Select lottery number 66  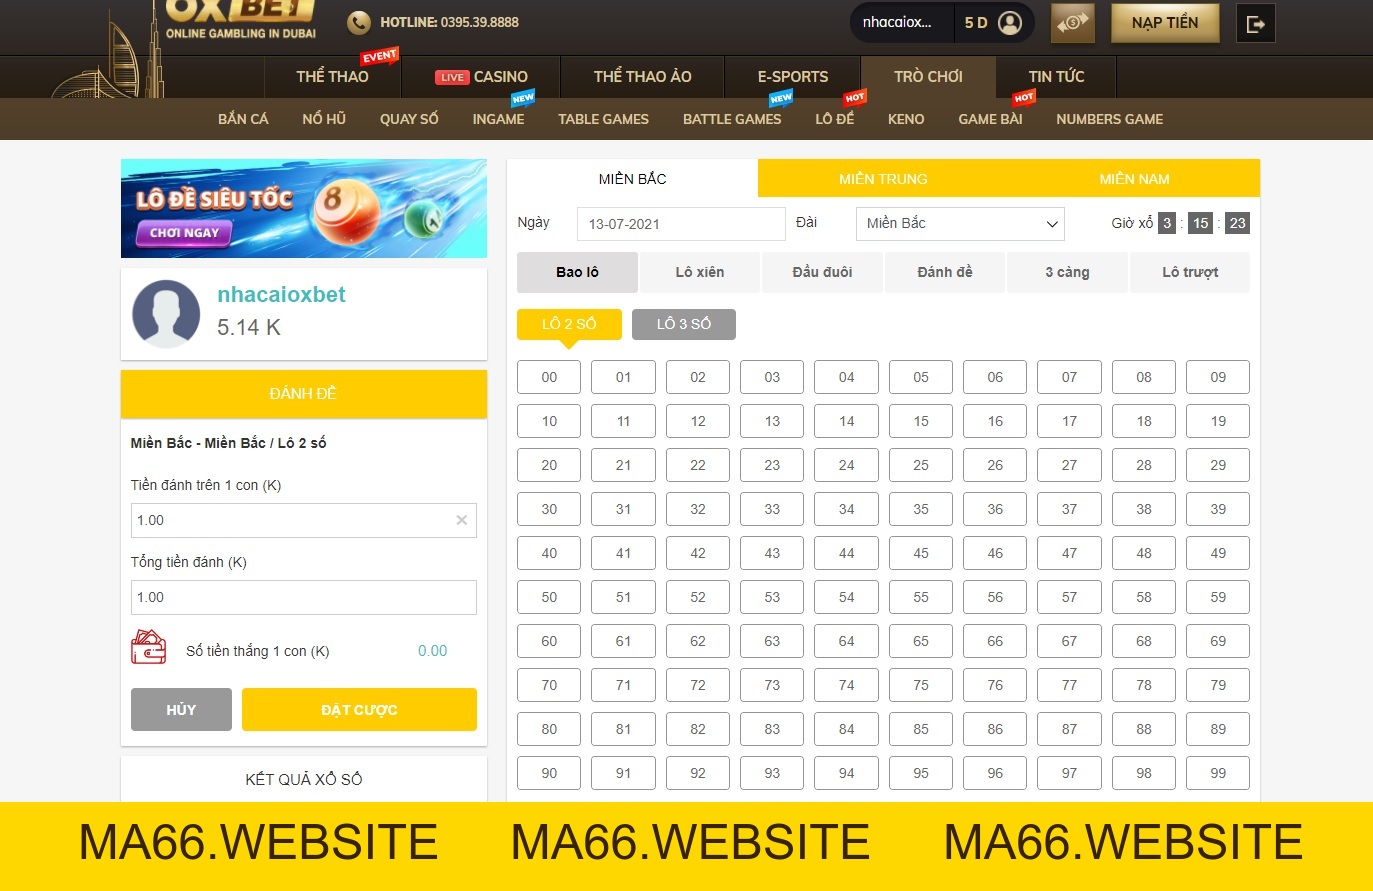(995, 641)
